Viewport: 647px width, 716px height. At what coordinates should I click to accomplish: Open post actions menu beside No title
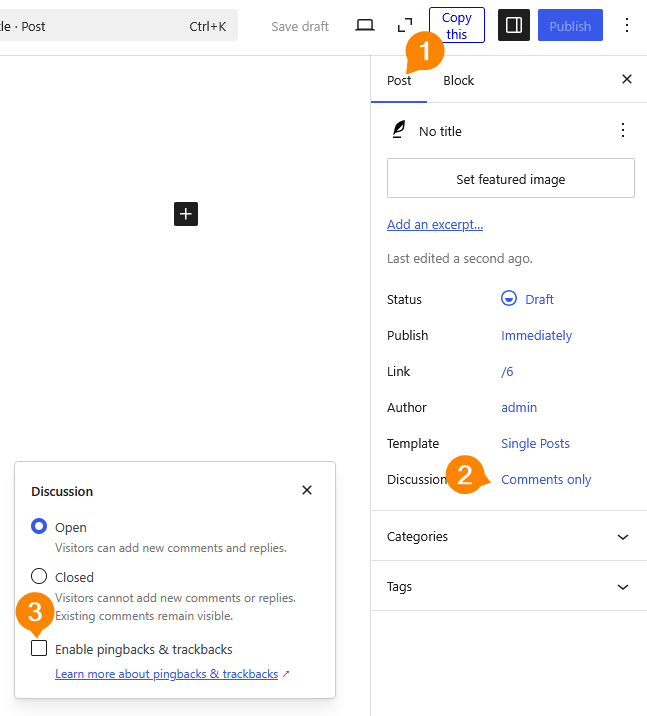(x=622, y=131)
